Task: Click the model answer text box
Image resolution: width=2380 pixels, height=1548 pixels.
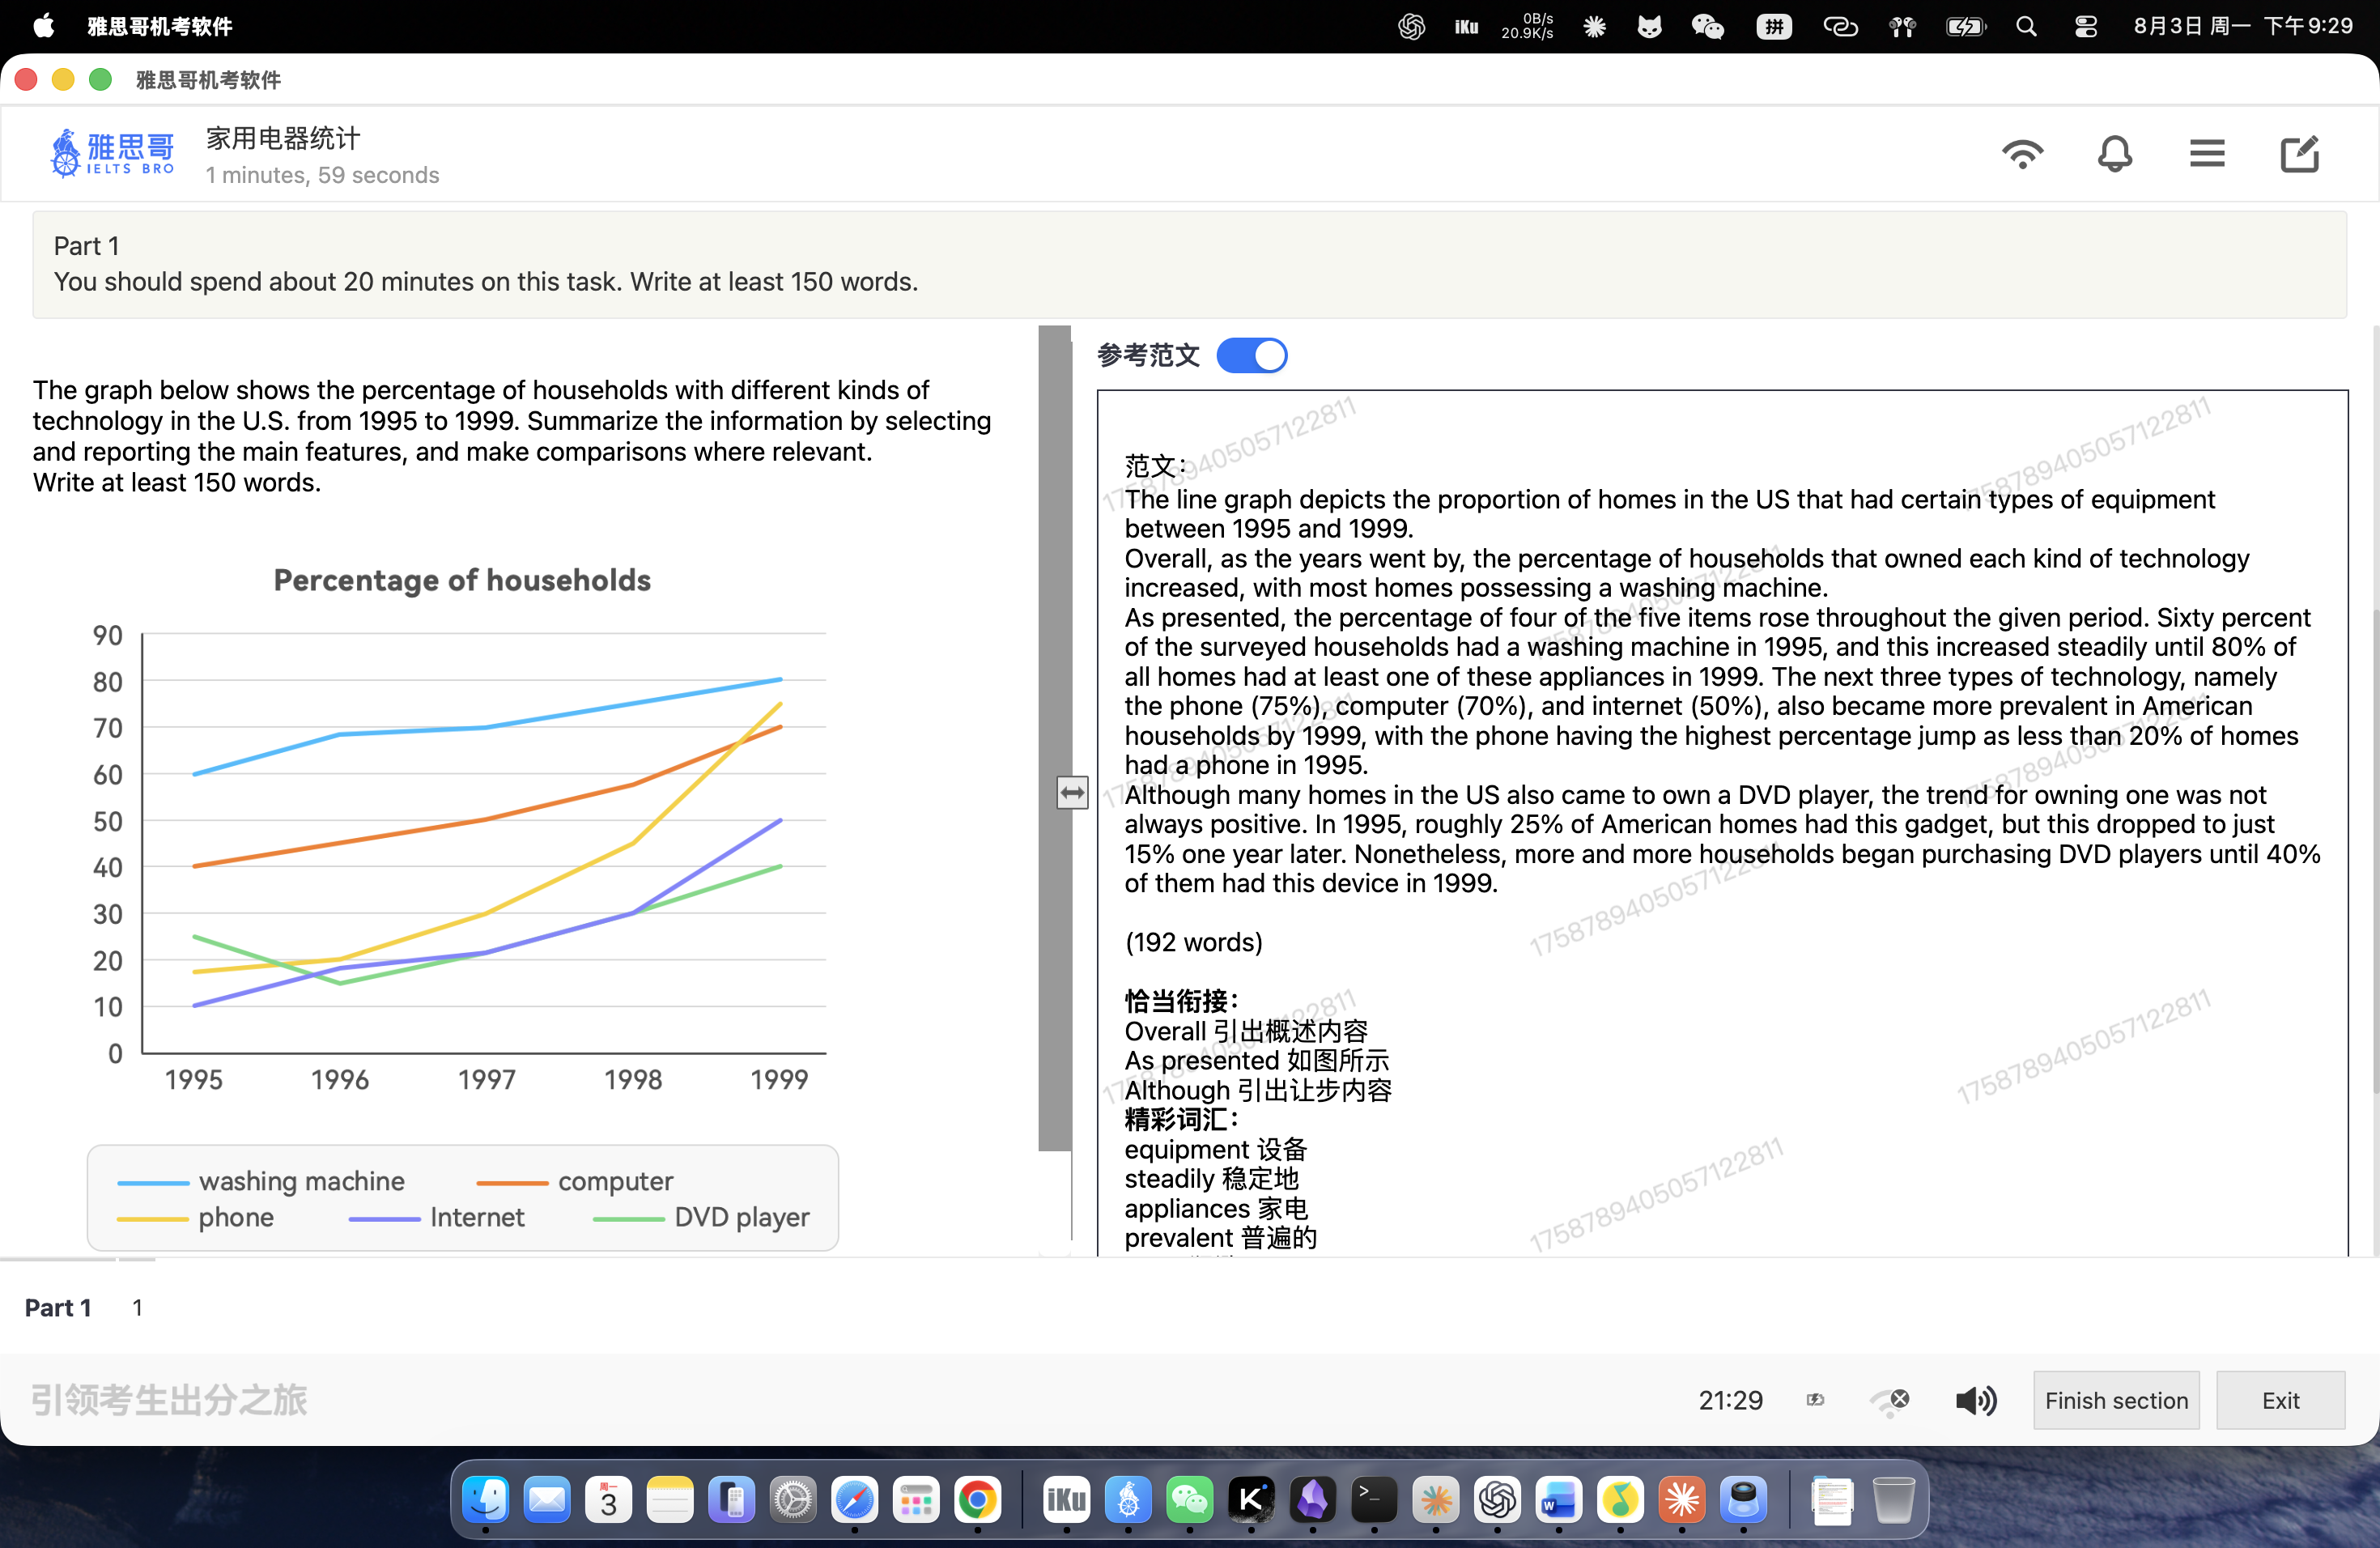Action: pyautogui.click(x=1722, y=823)
